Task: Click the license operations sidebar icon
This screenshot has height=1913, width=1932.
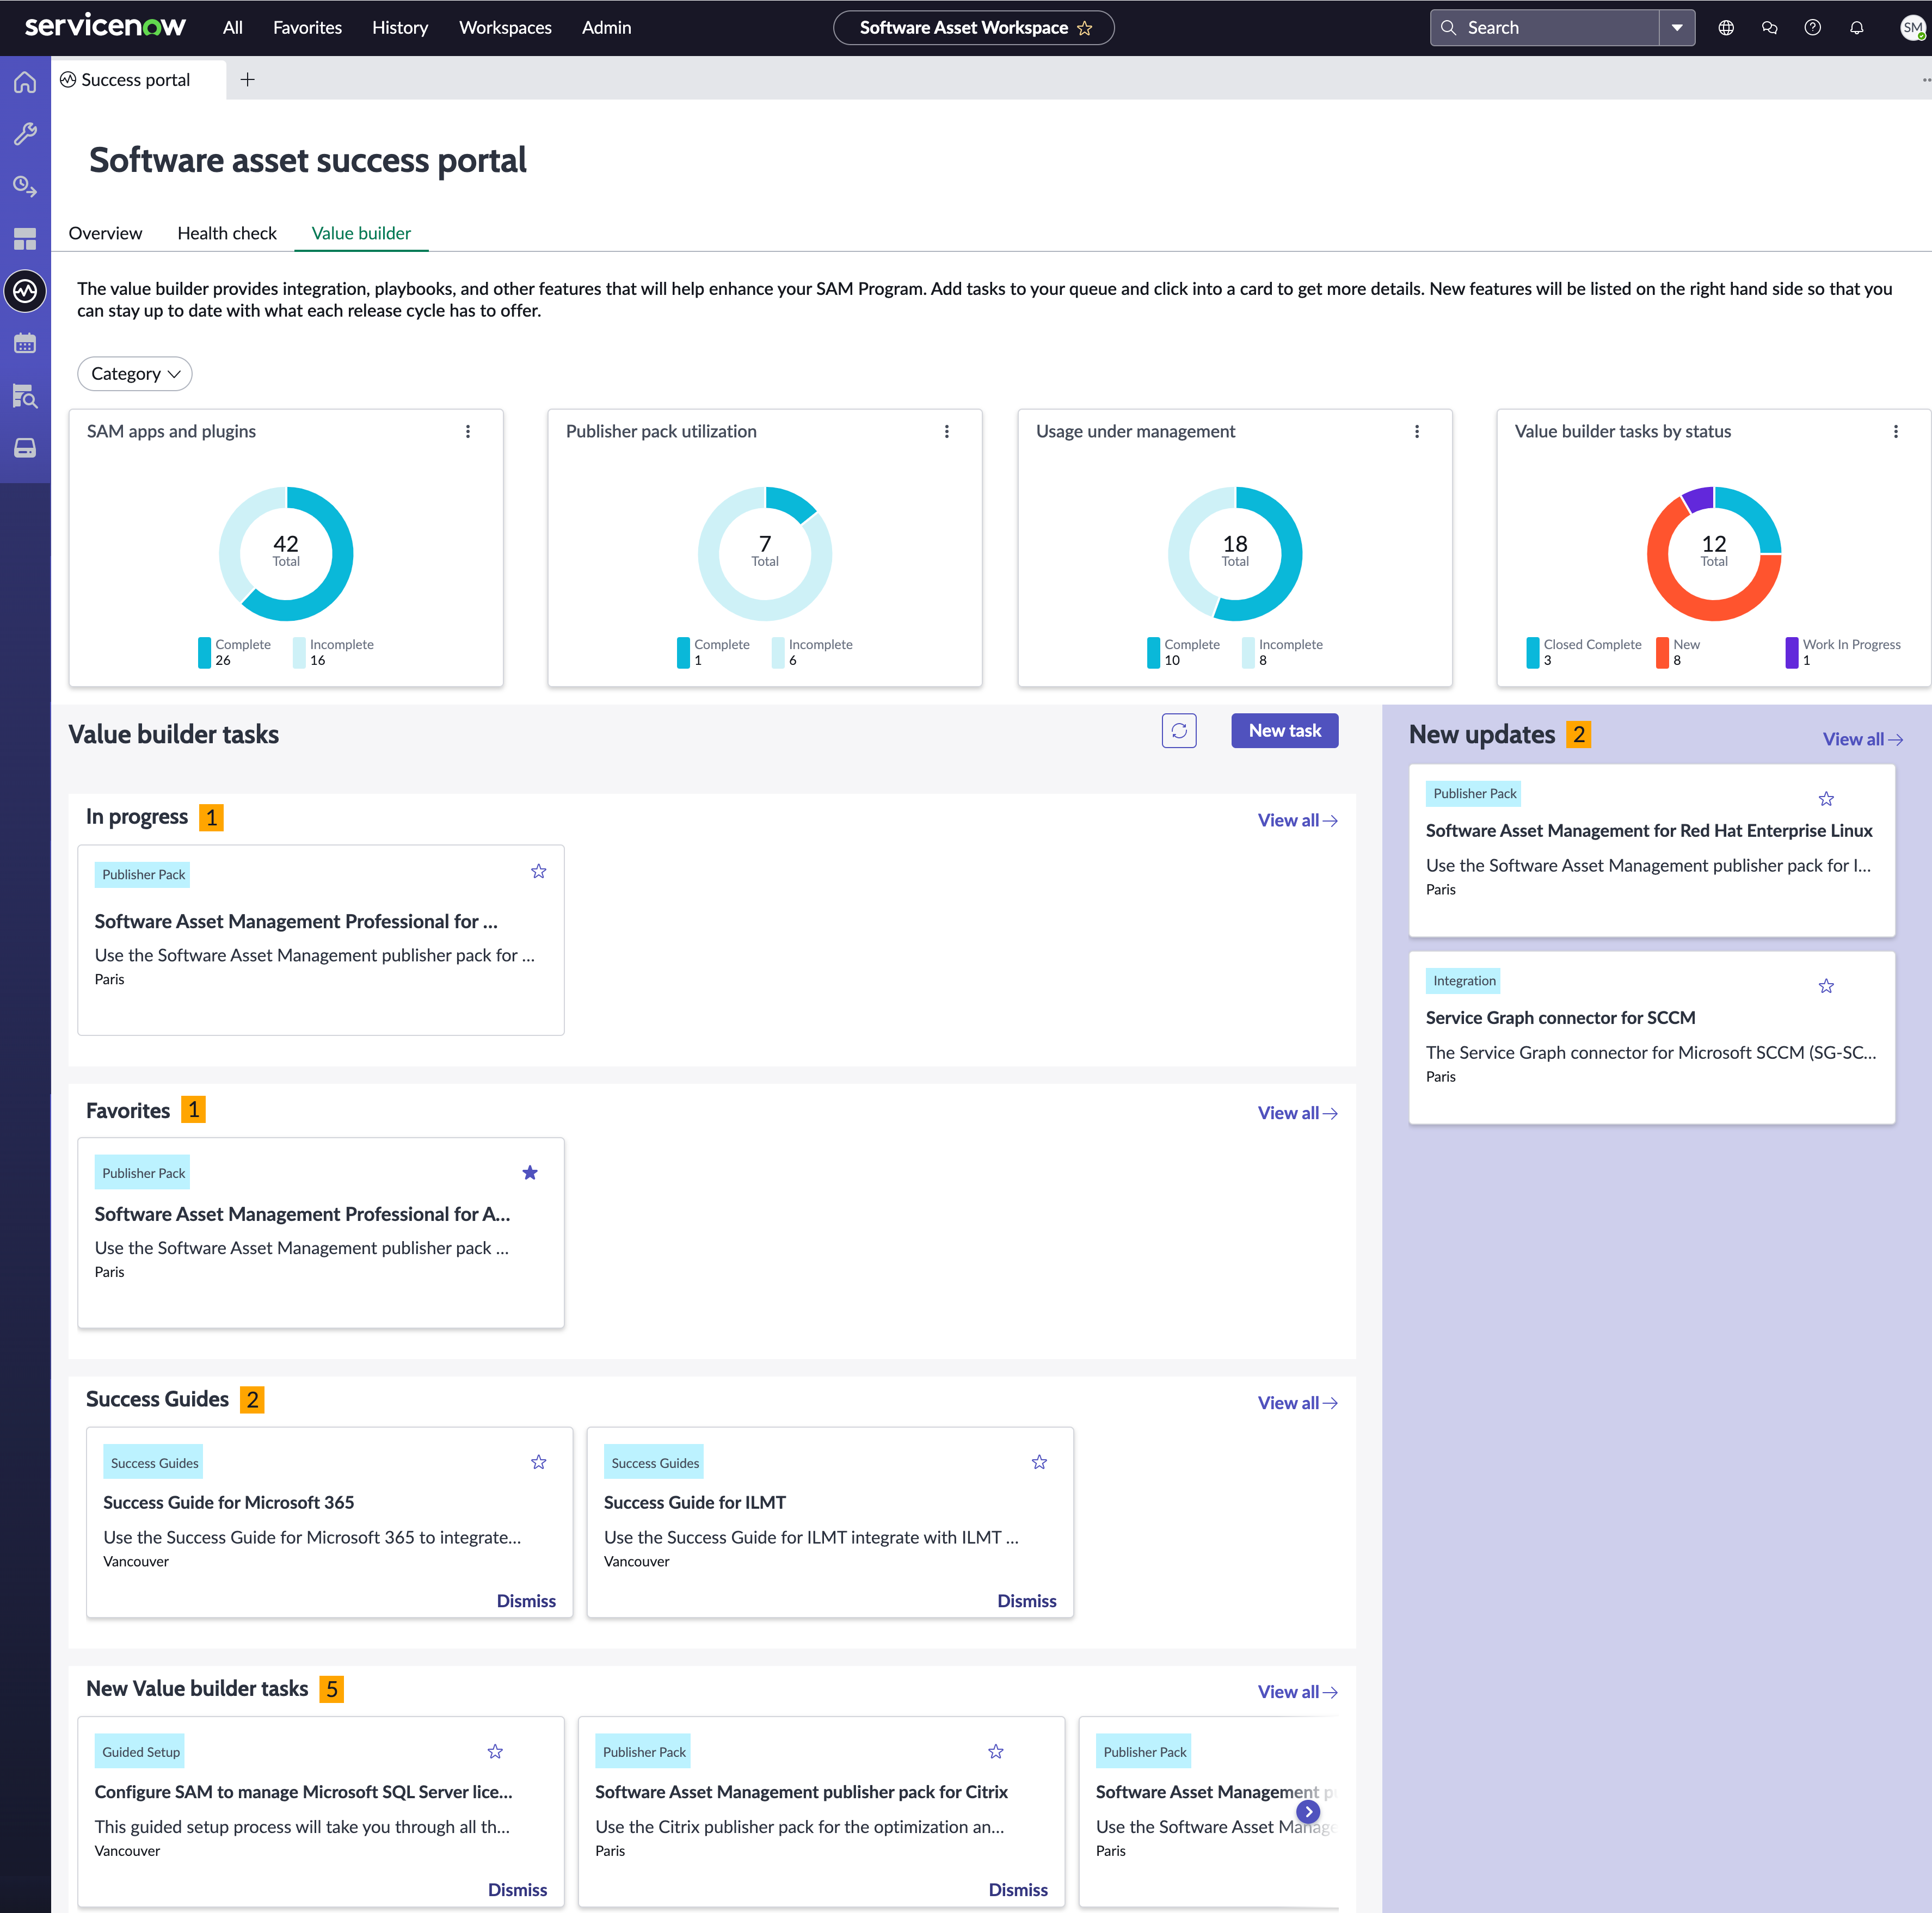Action: tap(25, 186)
